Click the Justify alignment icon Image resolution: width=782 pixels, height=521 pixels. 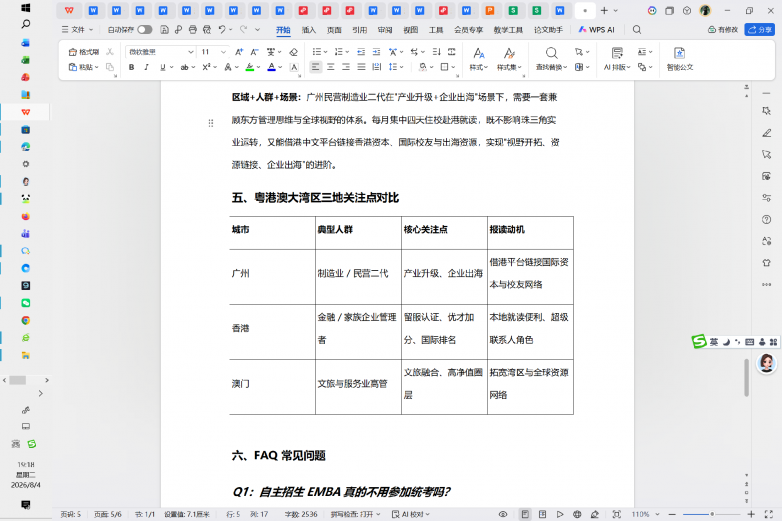[x=362, y=67]
